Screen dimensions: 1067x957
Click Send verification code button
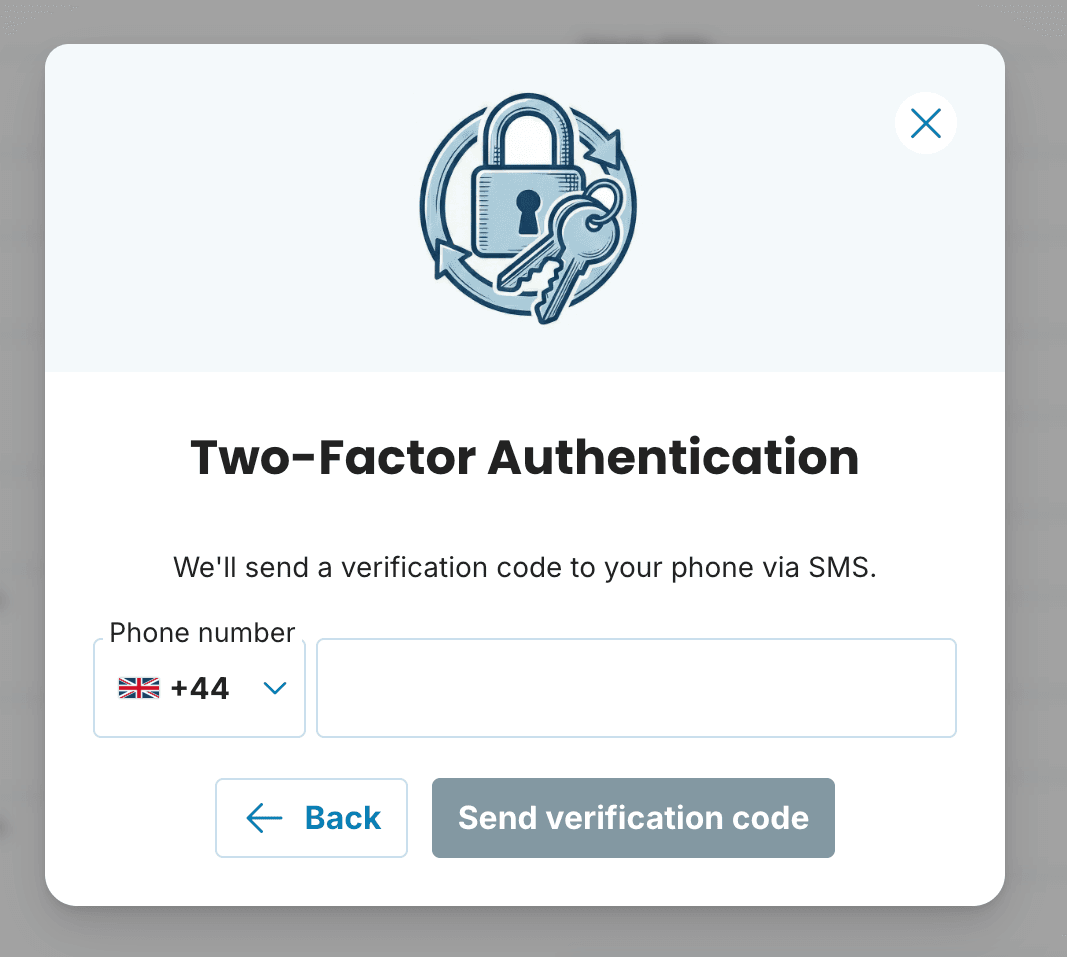(x=633, y=818)
